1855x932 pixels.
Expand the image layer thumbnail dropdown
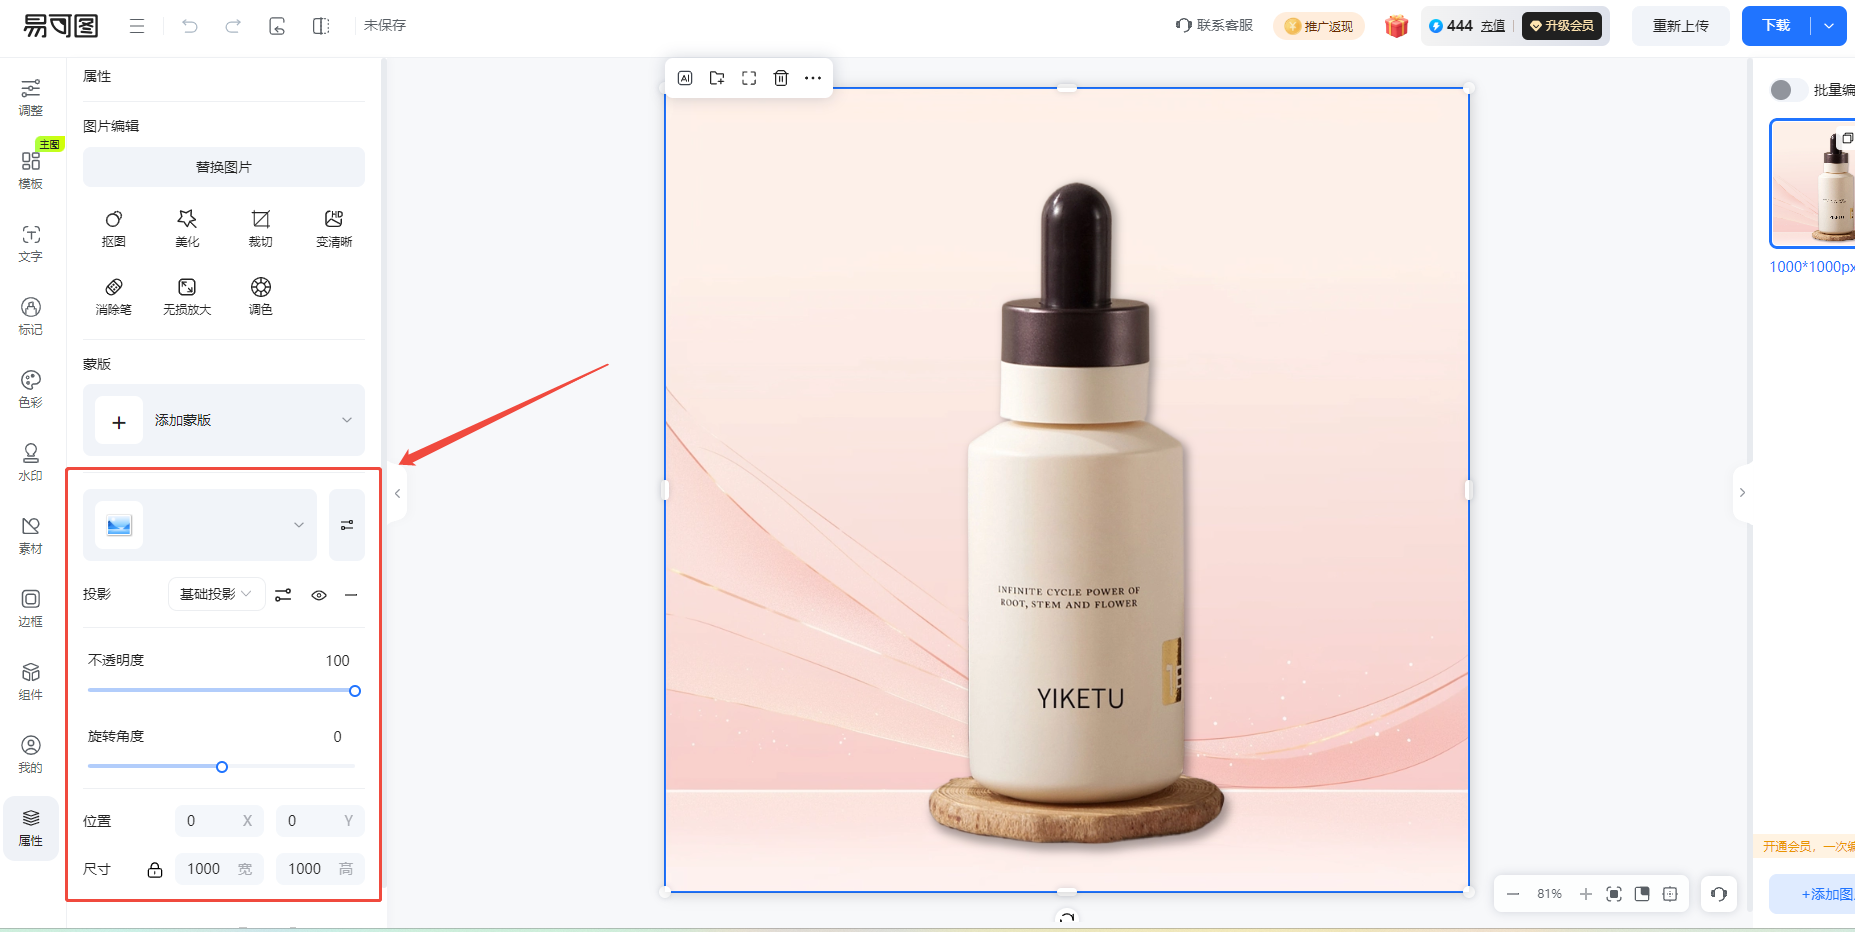[x=299, y=525]
